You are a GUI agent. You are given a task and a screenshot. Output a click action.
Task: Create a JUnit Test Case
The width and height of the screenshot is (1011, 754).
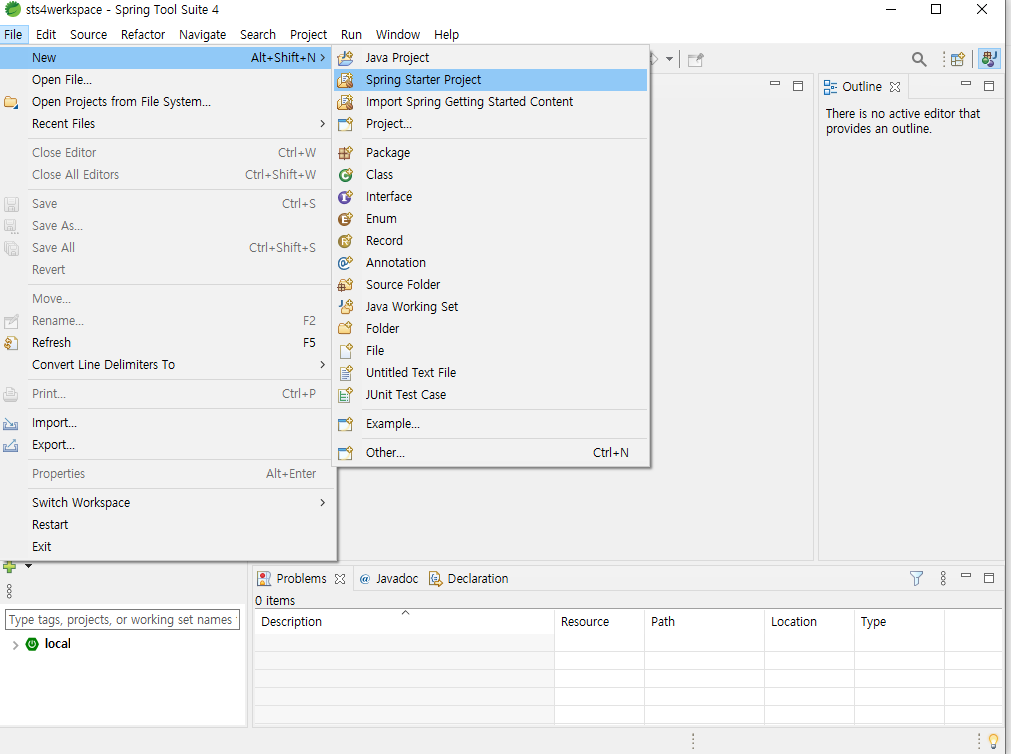(x=491, y=394)
